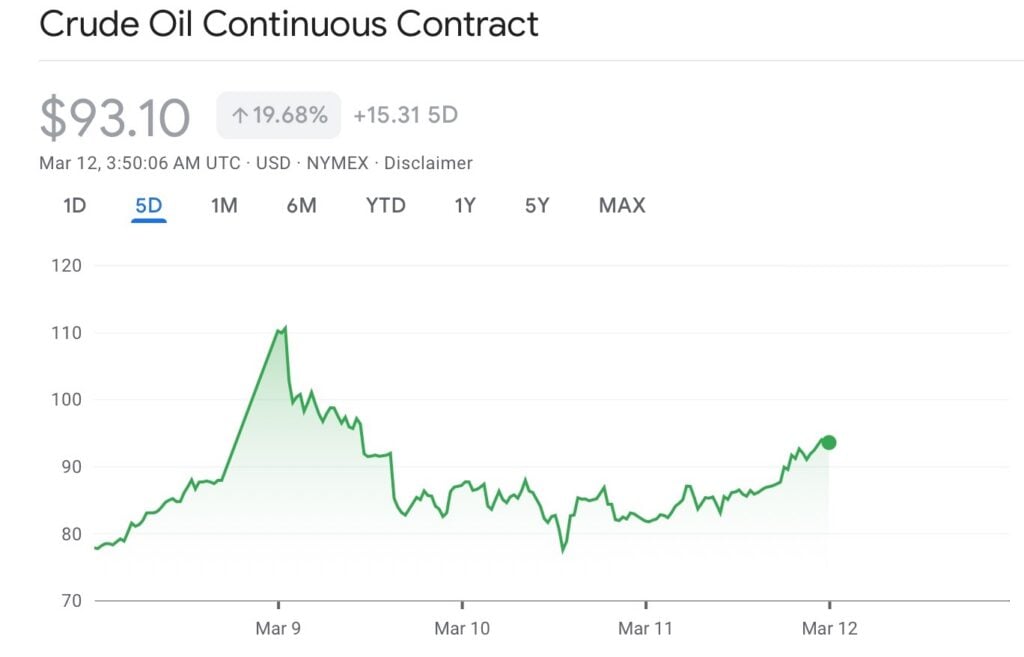Screen dimensions: 1024x657
Task: Open the 6M chart view
Action: pos(301,205)
